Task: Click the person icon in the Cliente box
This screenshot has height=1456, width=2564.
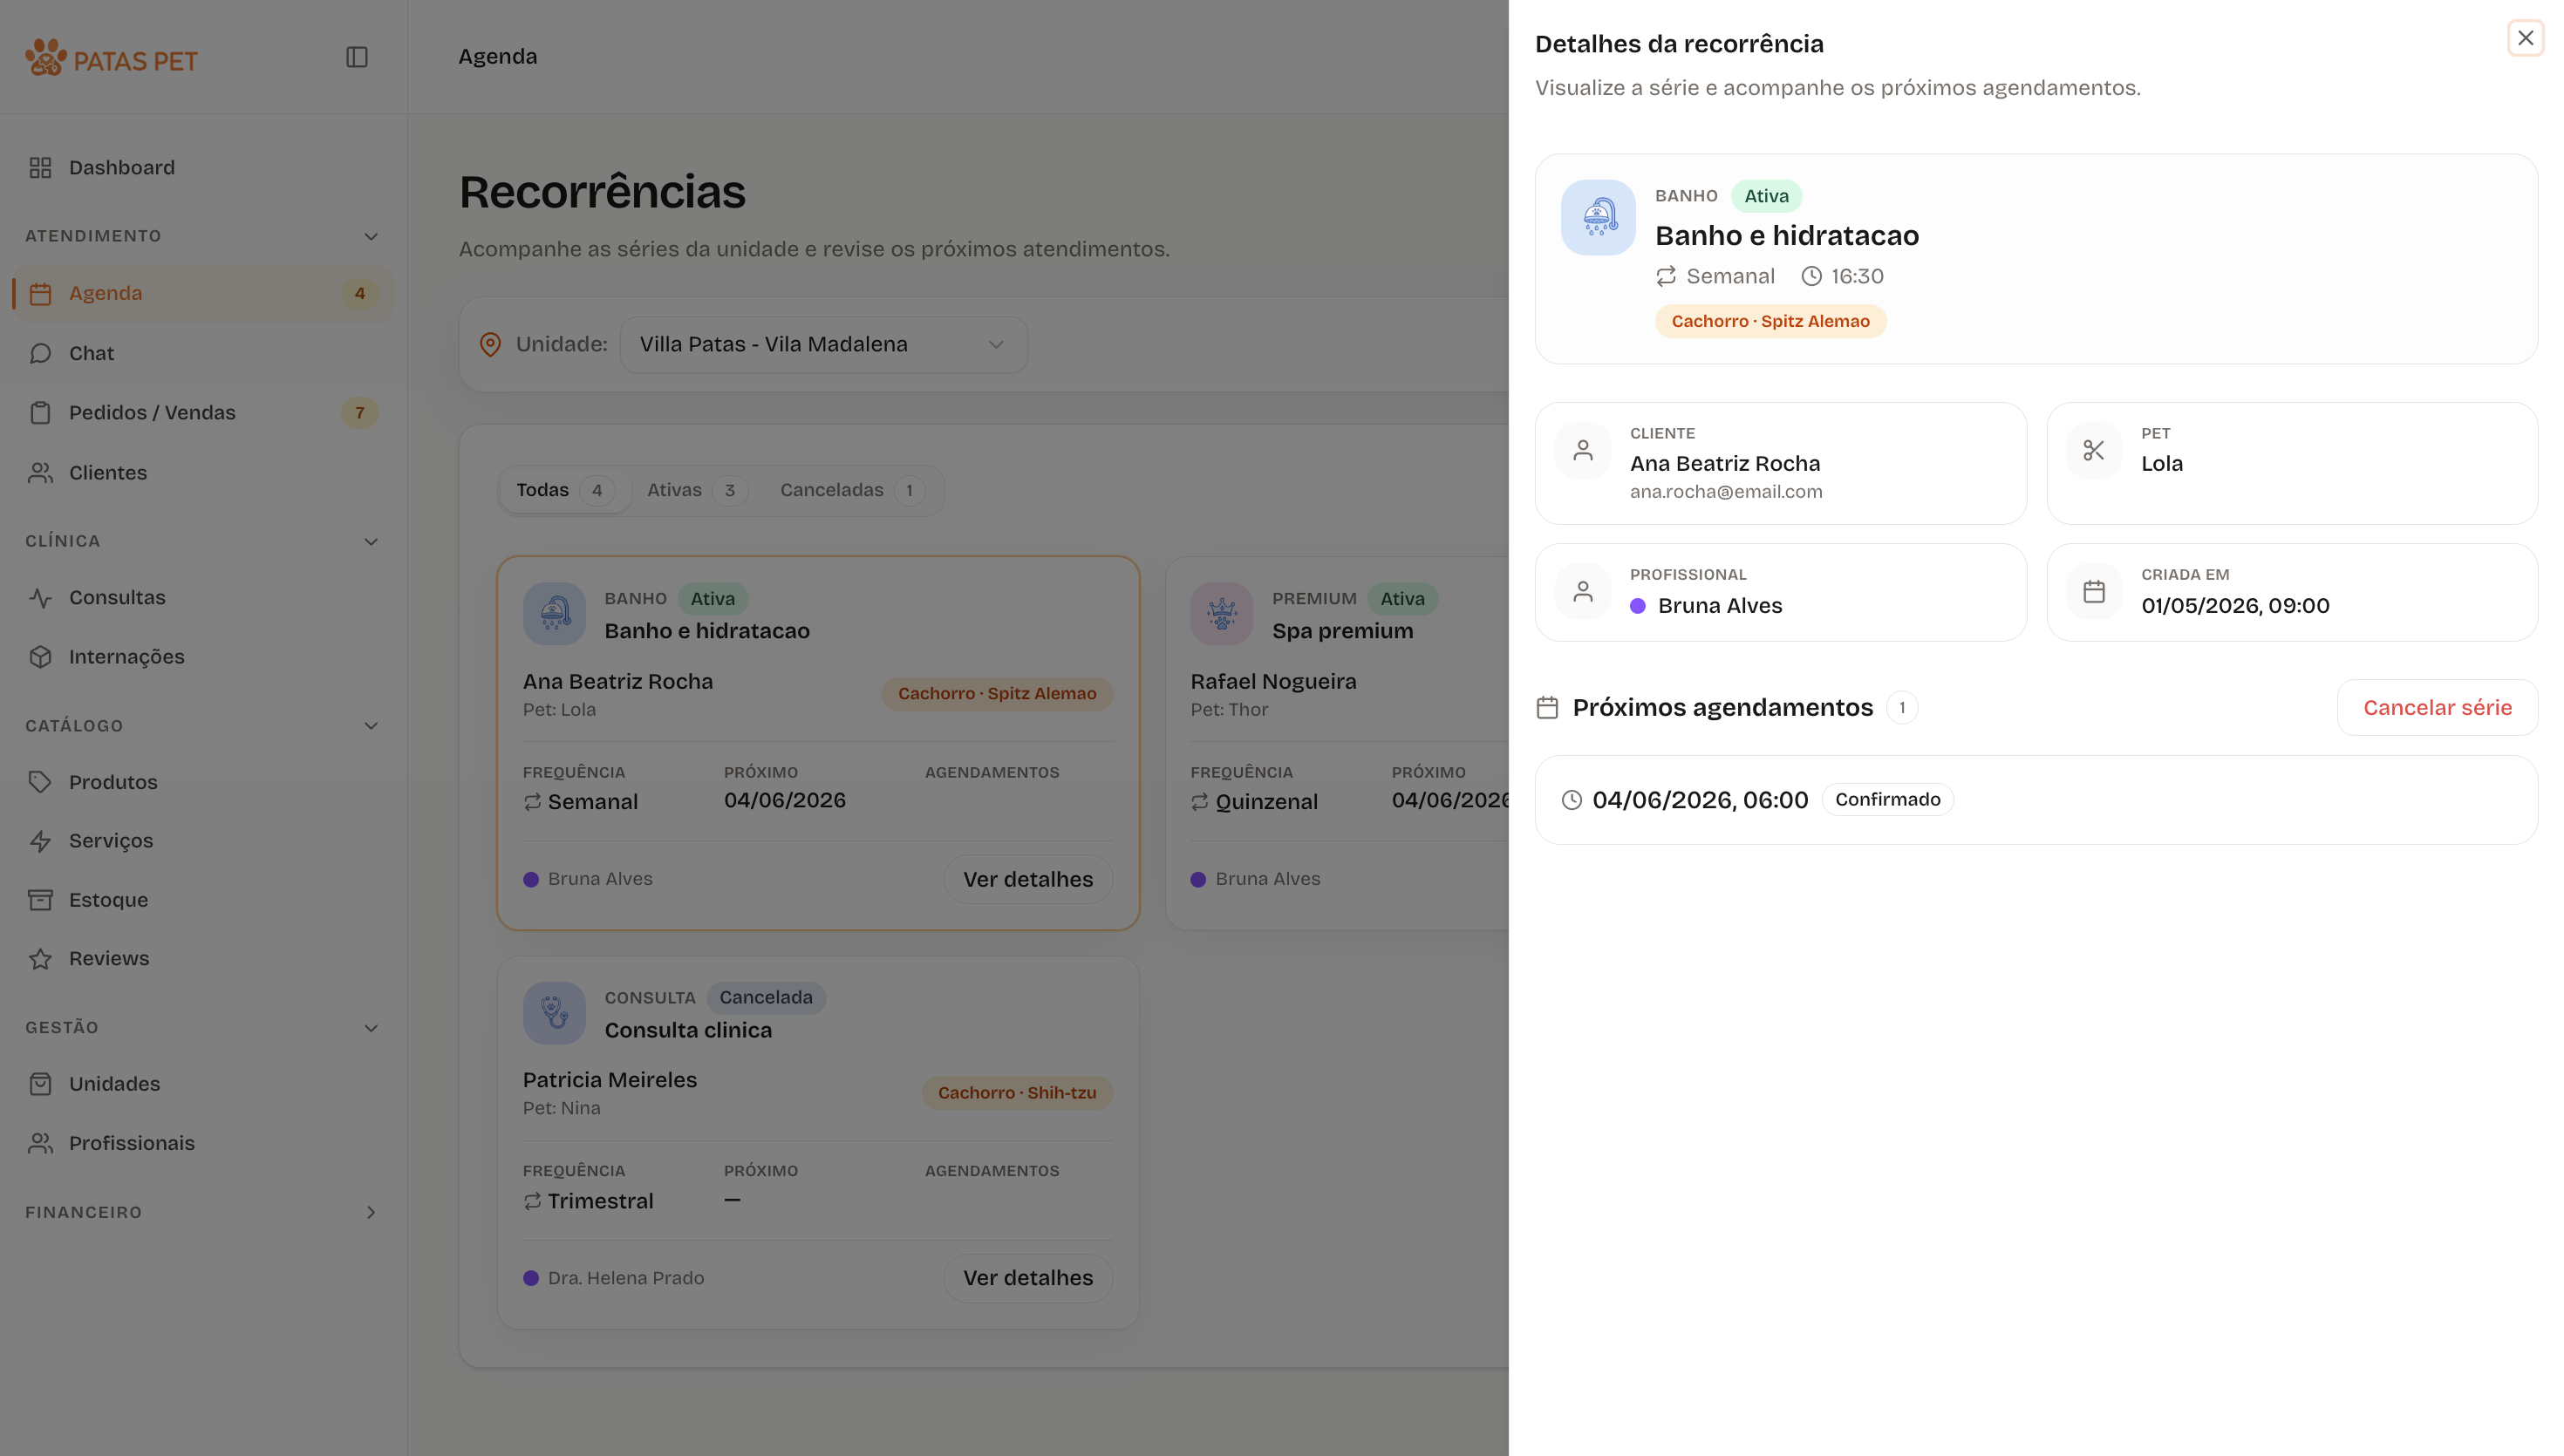Action: pos(1583,450)
